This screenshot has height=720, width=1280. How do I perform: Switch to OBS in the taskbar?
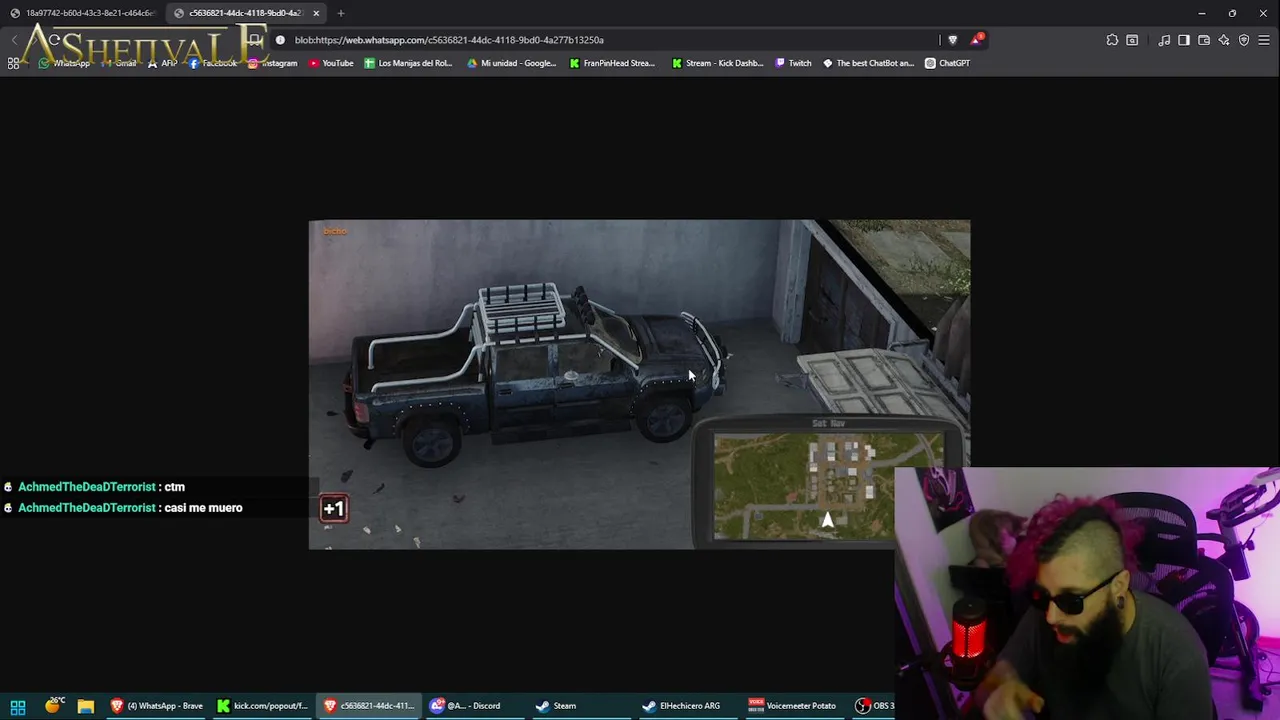point(875,706)
